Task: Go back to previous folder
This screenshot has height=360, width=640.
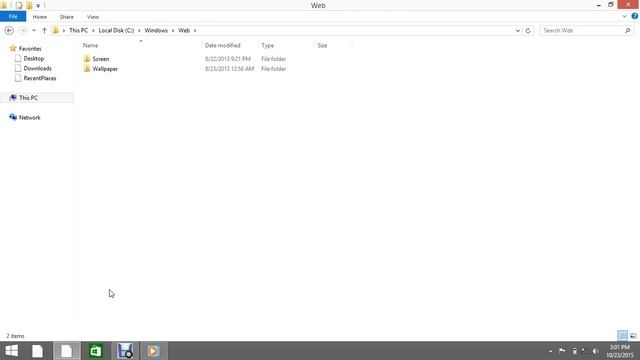Action: [9, 31]
